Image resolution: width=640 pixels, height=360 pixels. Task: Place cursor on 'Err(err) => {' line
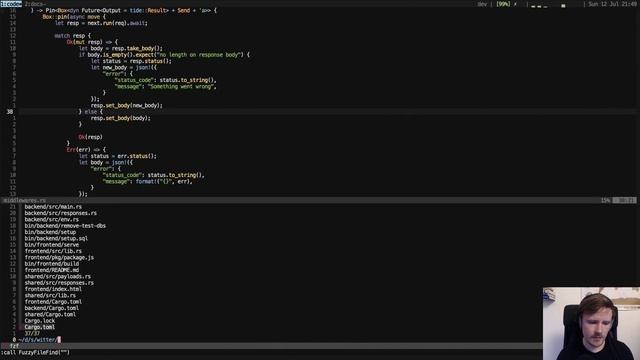click(x=86, y=150)
